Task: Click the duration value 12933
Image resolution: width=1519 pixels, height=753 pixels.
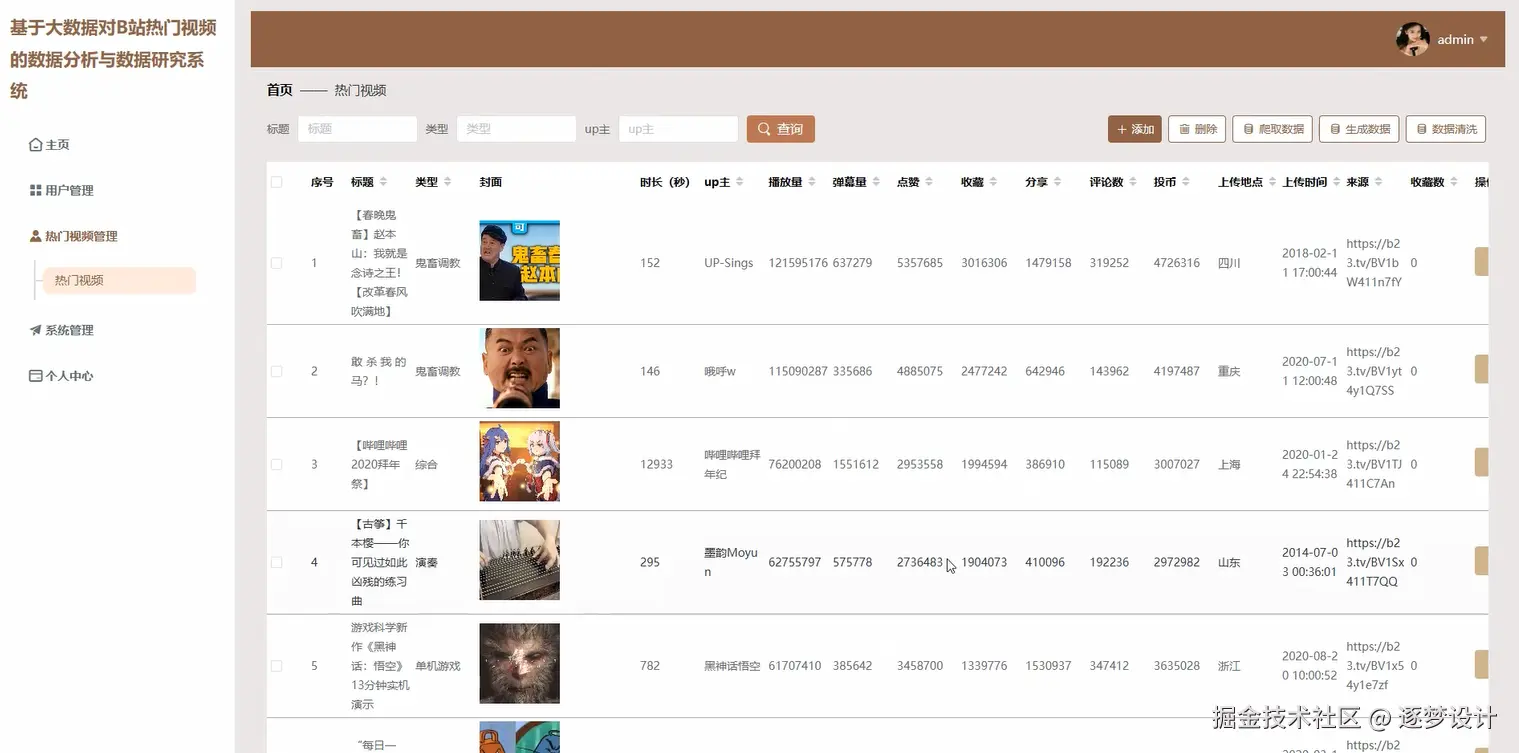Action: click(657, 464)
